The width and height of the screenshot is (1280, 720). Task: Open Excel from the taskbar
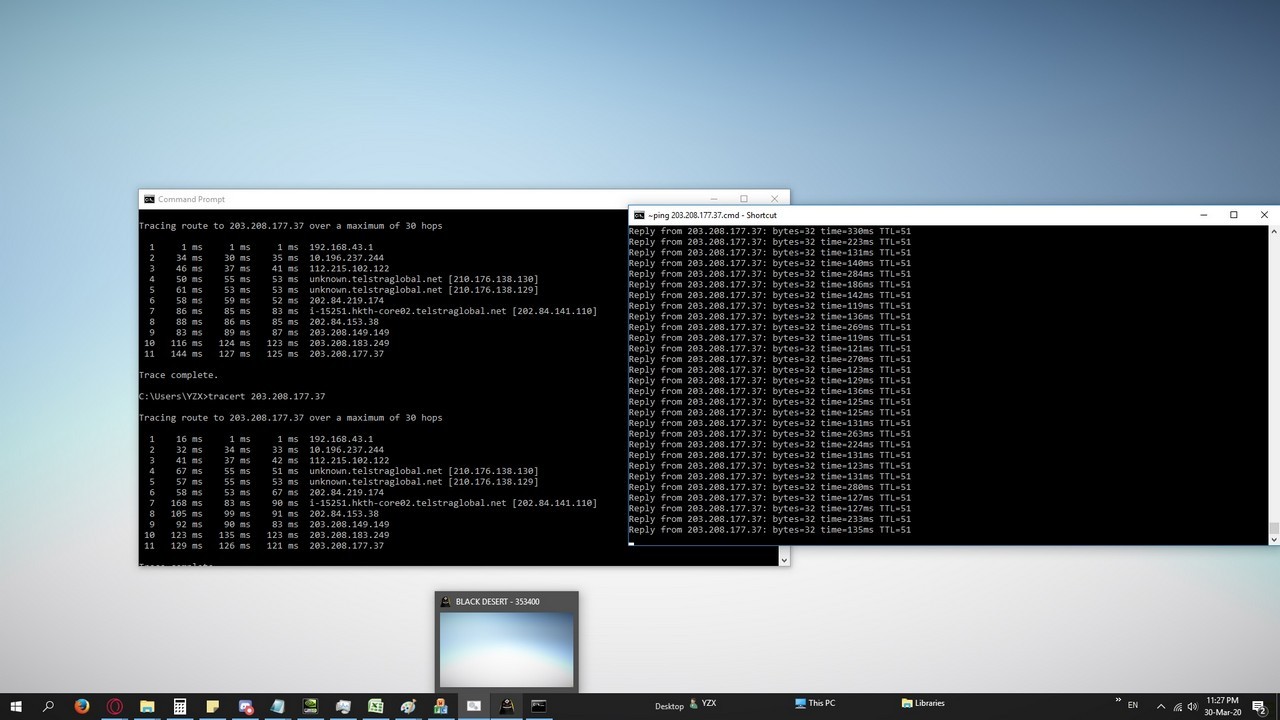pos(375,706)
